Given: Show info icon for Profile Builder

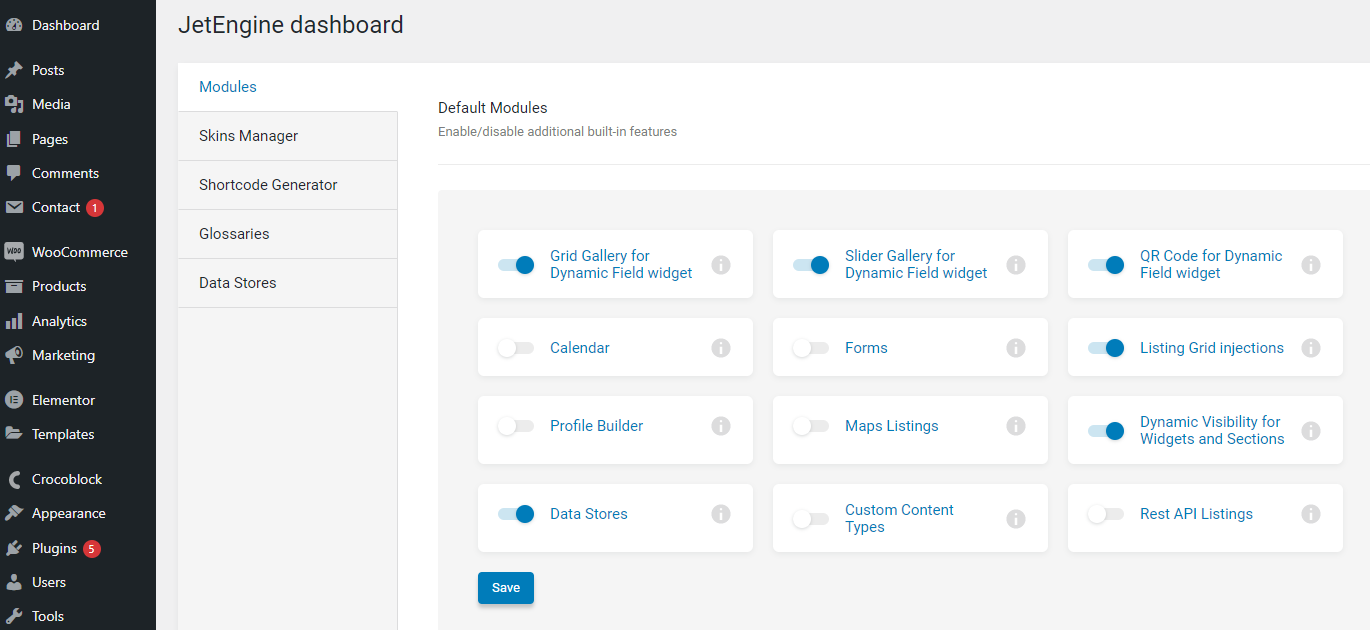Looking at the screenshot, I should 721,426.
